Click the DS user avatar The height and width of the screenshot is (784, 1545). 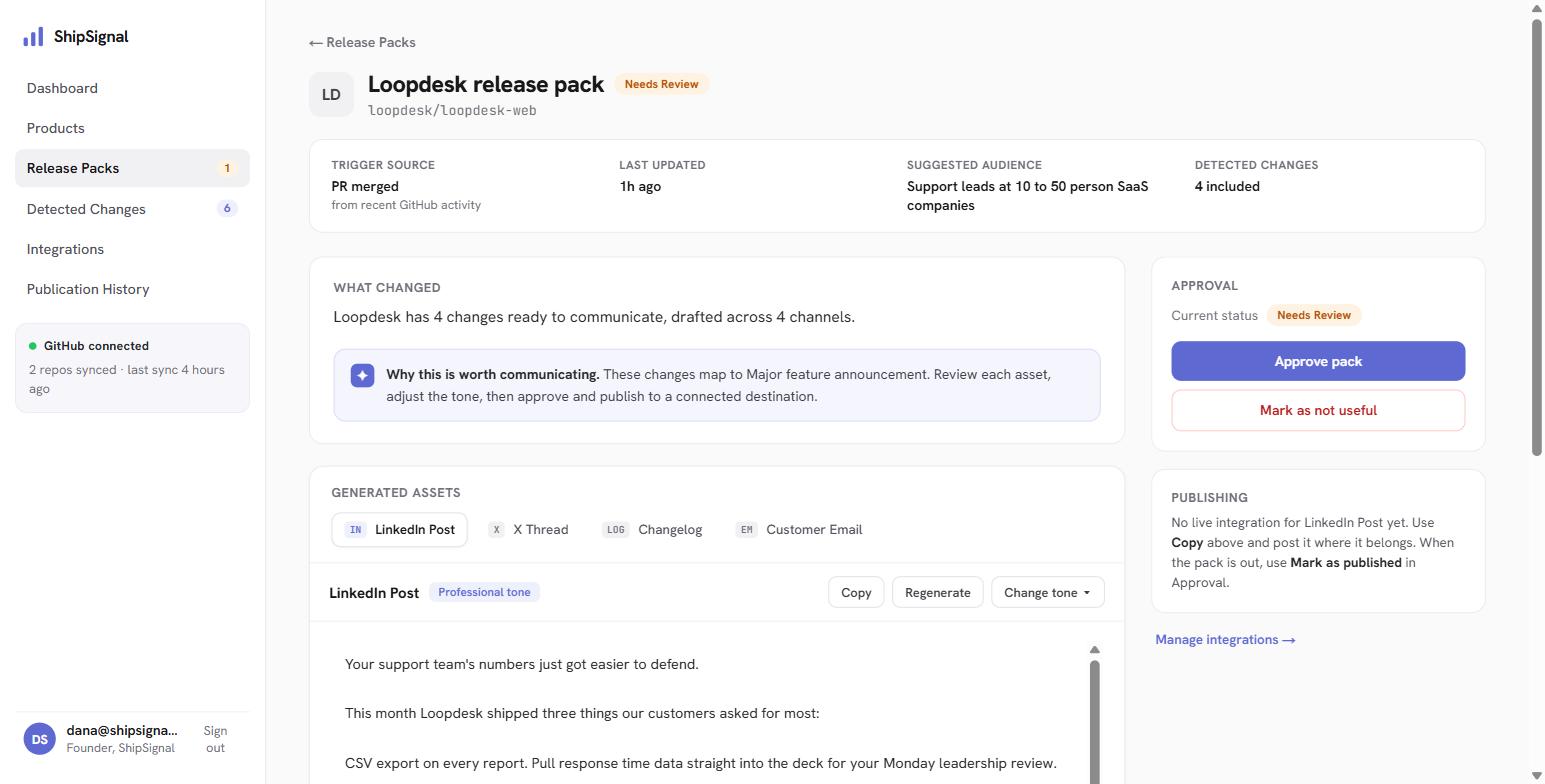pos(40,739)
